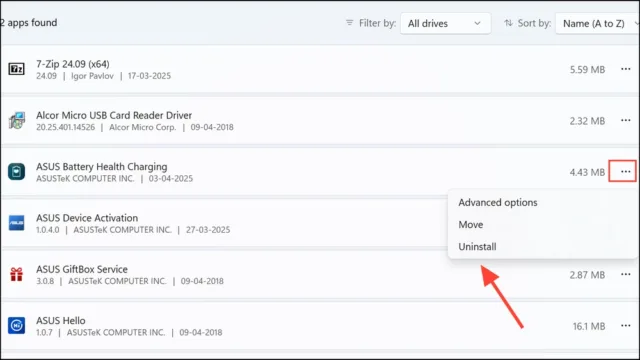640x360 pixels.
Task: Open more options for ASUS GiftBox Service
Action: coord(625,274)
